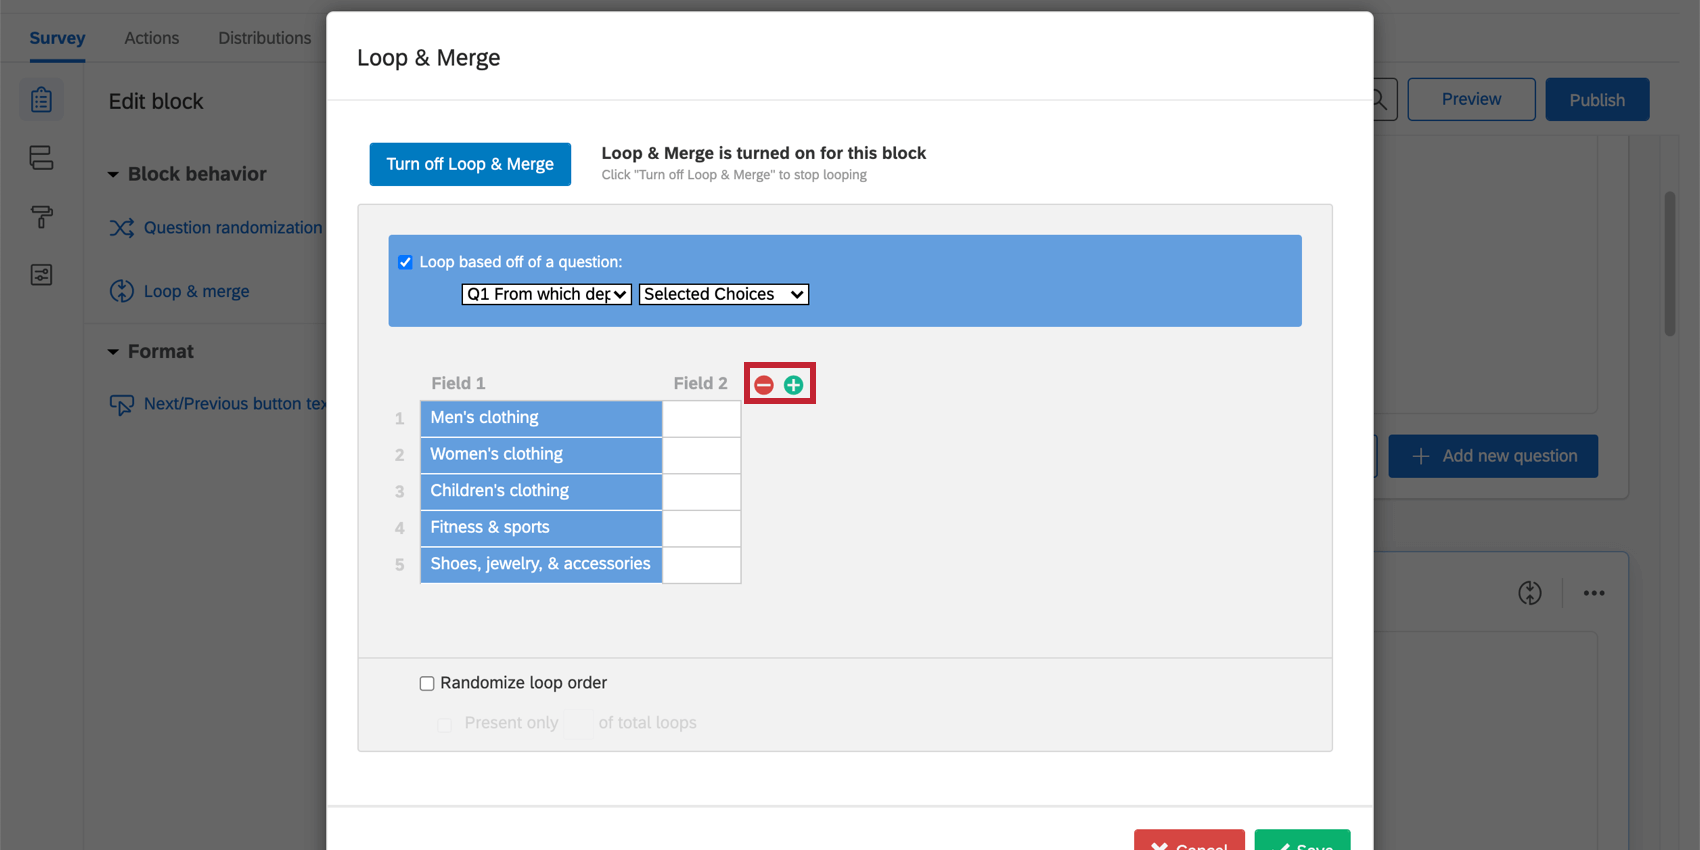The height and width of the screenshot is (850, 1700).
Task: Collapse the Block behavior section
Action: click(113, 174)
